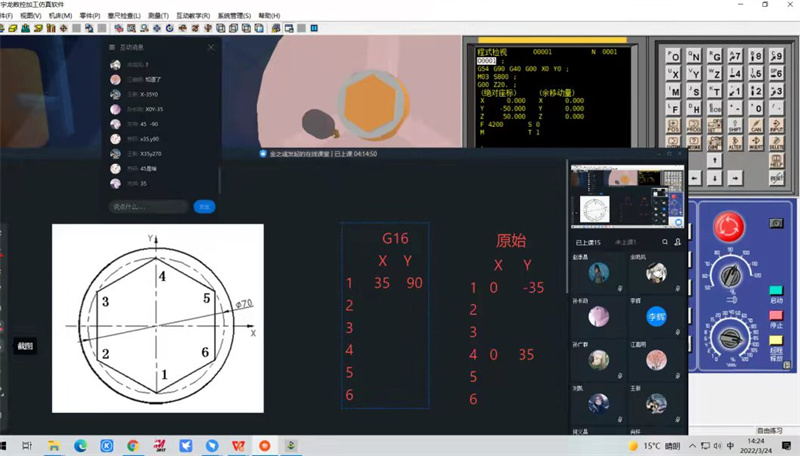
Task: Click the EOB key on keypad
Action: (x=715, y=109)
